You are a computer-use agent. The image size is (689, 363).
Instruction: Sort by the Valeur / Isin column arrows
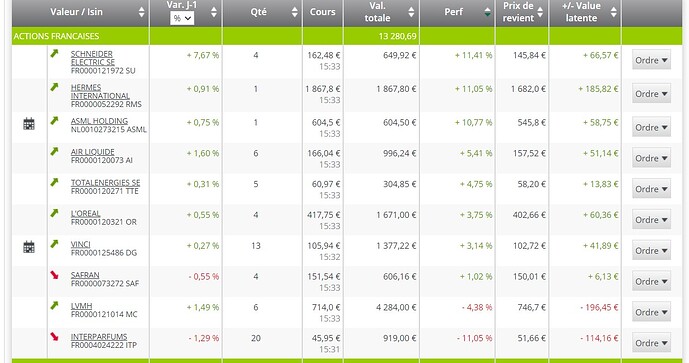(141, 12)
